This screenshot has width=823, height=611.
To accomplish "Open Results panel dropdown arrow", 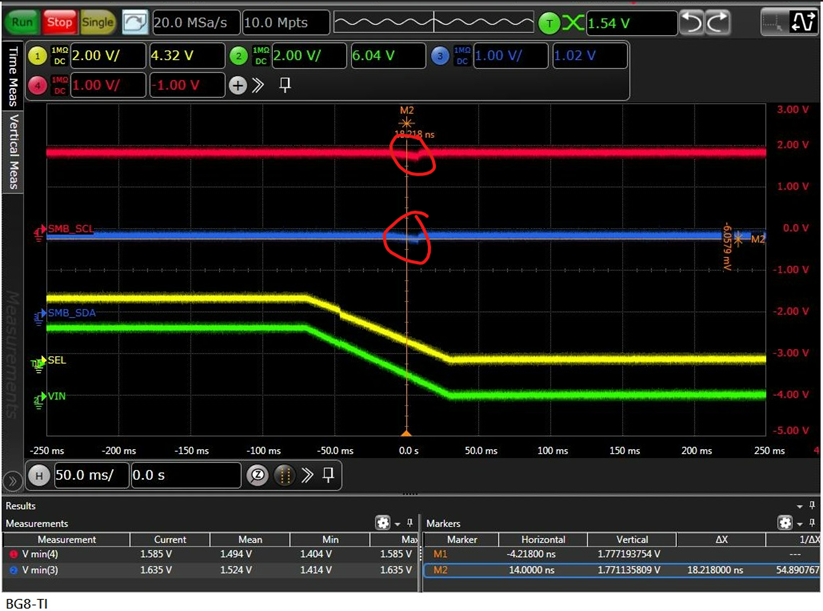I will [x=799, y=507].
